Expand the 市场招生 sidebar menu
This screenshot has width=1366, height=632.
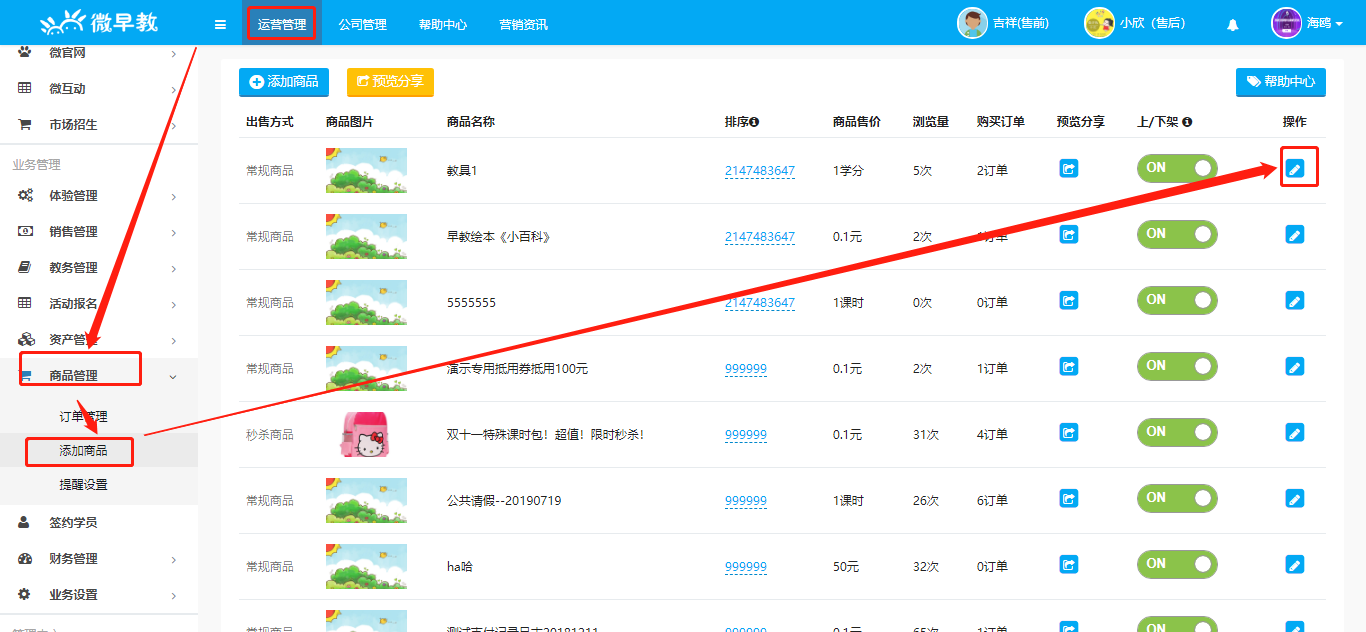click(x=99, y=125)
